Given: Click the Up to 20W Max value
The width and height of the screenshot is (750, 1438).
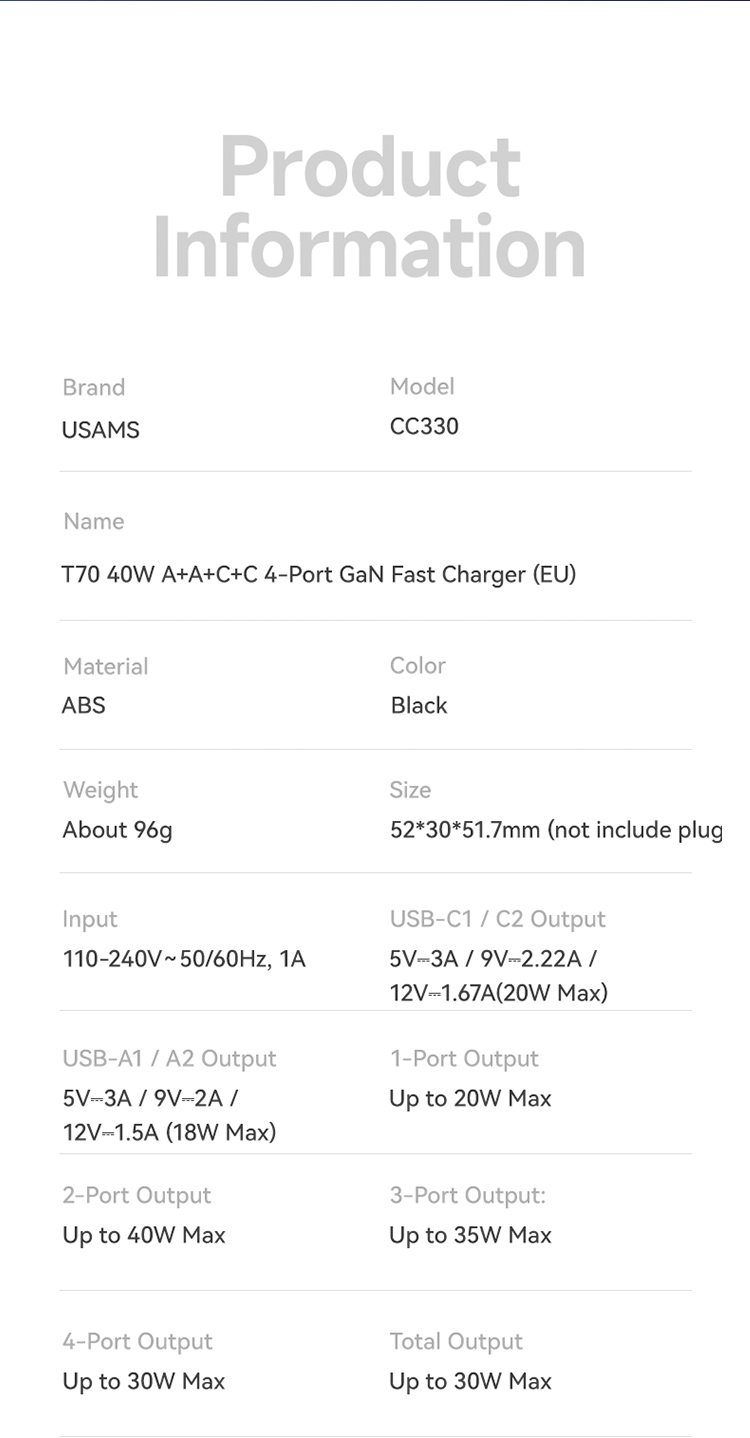Looking at the screenshot, I should (x=470, y=1098).
